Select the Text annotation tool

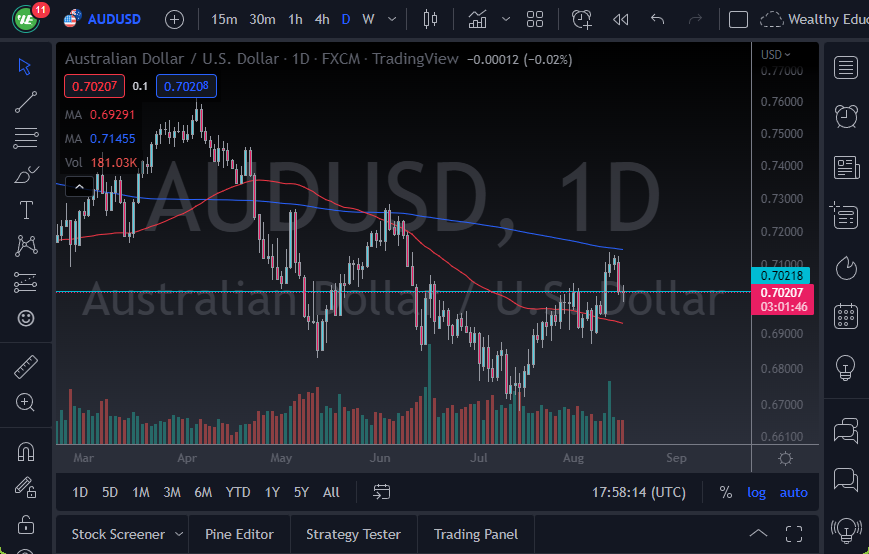(26, 210)
